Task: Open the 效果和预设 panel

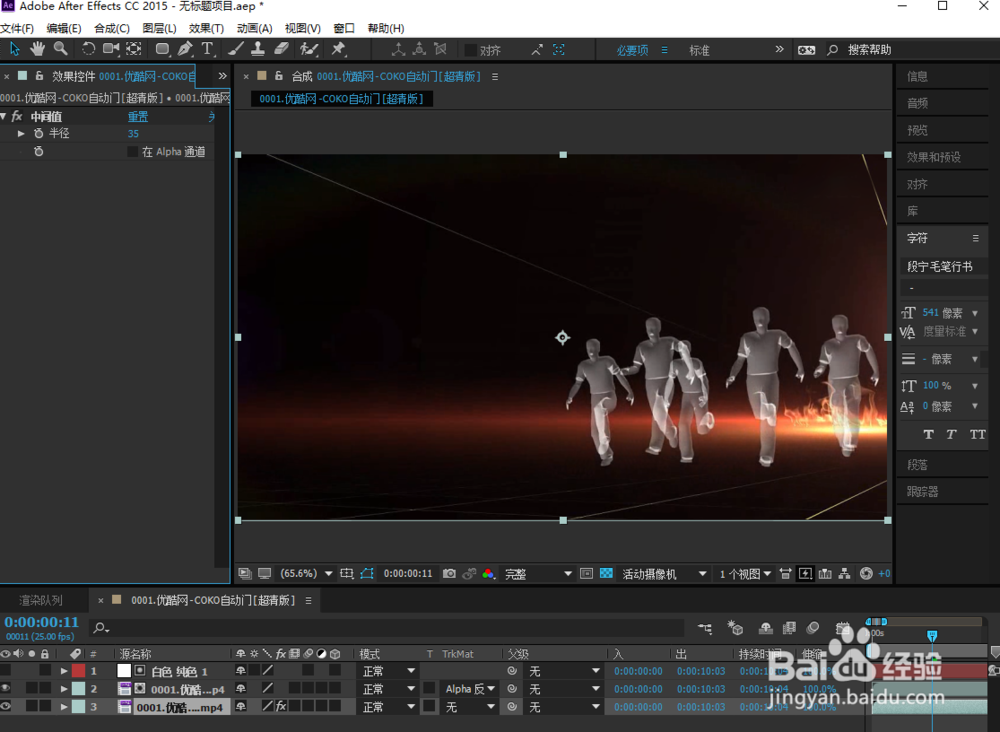Action: click(934, 157)
